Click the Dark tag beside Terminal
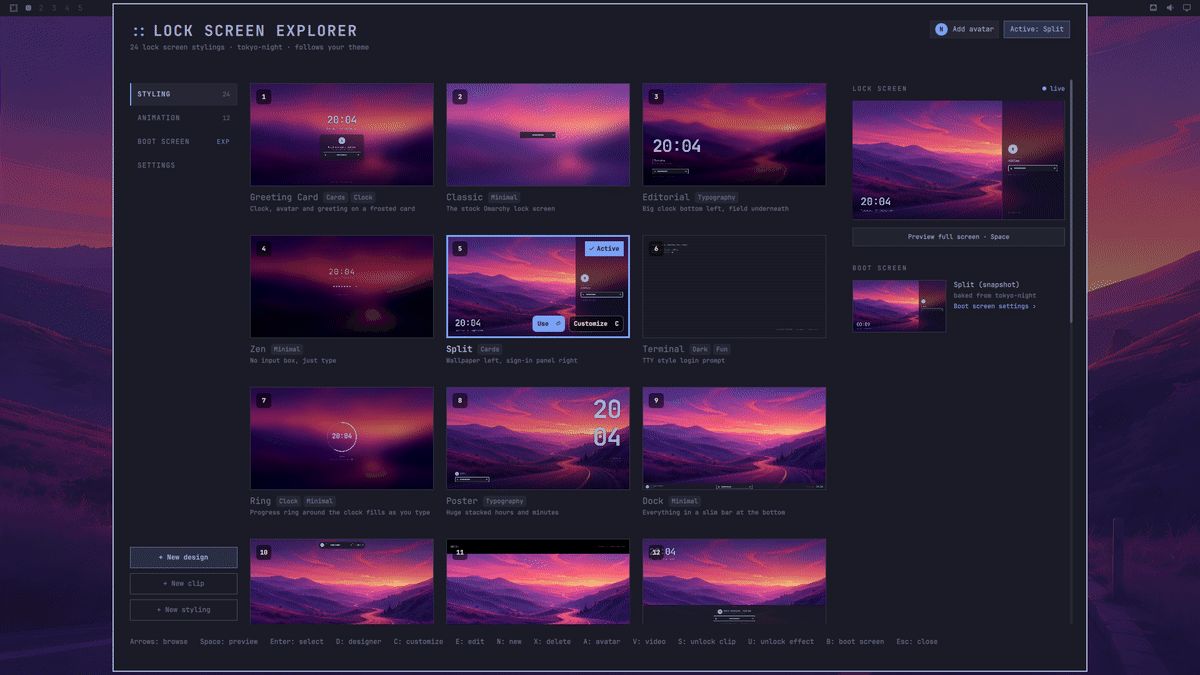 point(700,350)
